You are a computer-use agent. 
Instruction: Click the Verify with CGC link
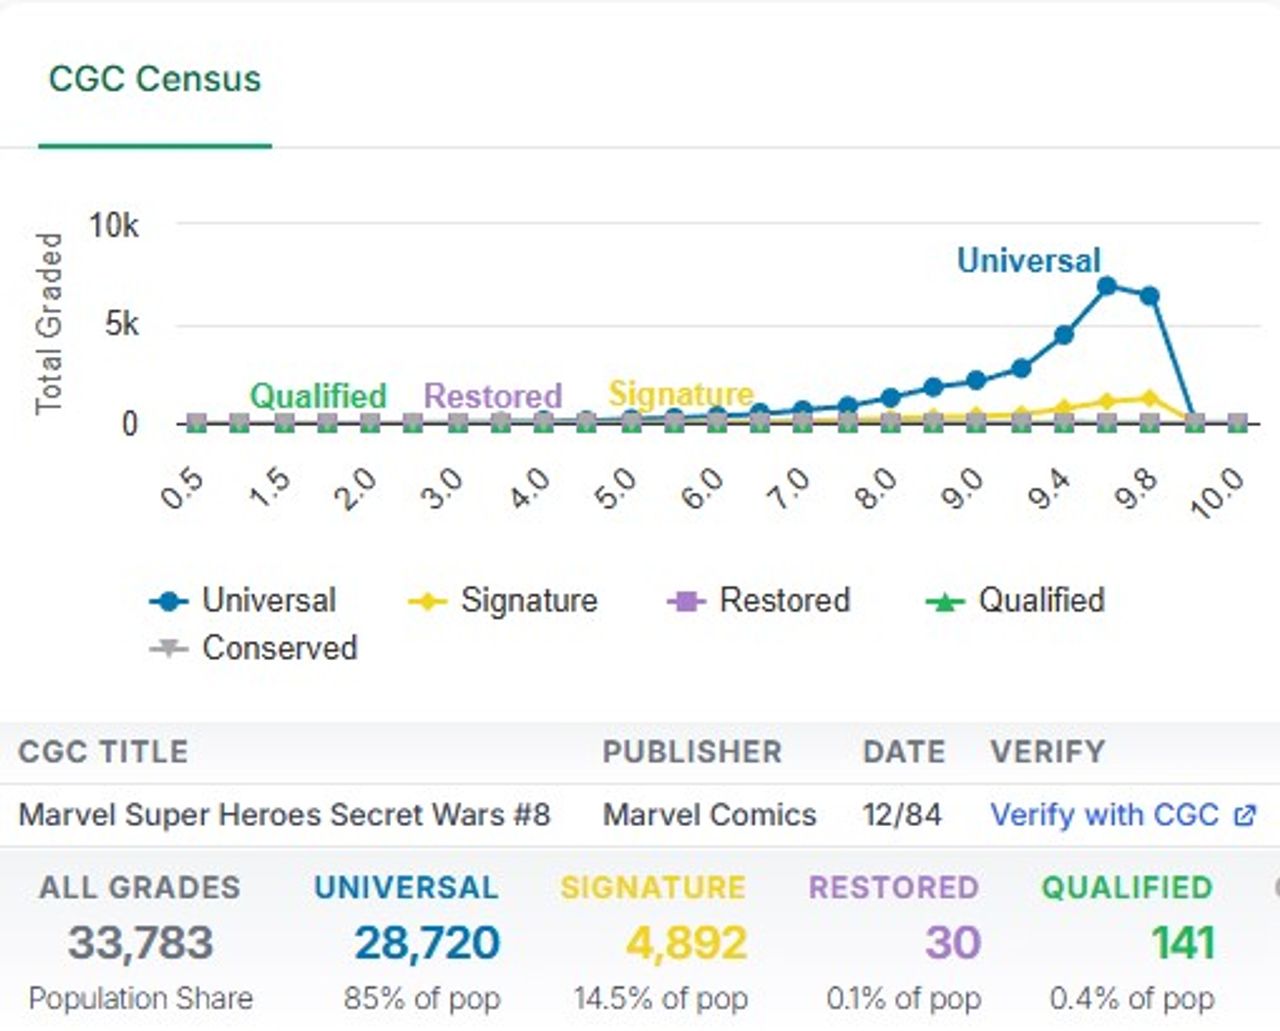point(1104,815)
